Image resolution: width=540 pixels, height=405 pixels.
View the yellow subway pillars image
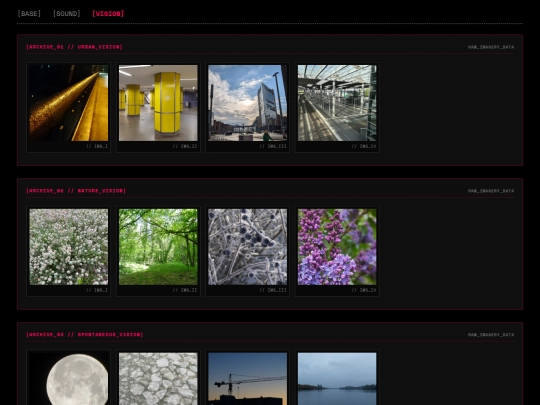tap(158, 103)
